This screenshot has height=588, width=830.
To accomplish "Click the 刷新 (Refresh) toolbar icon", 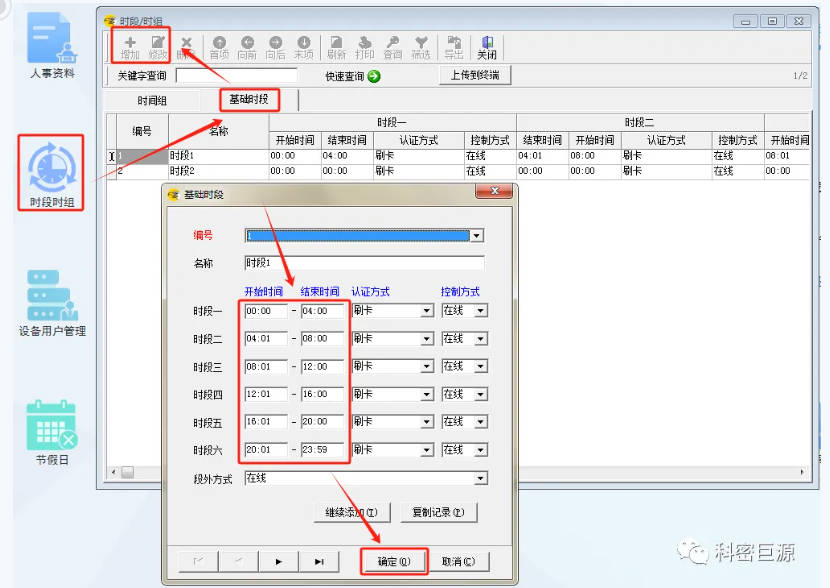I will [336, 47].
